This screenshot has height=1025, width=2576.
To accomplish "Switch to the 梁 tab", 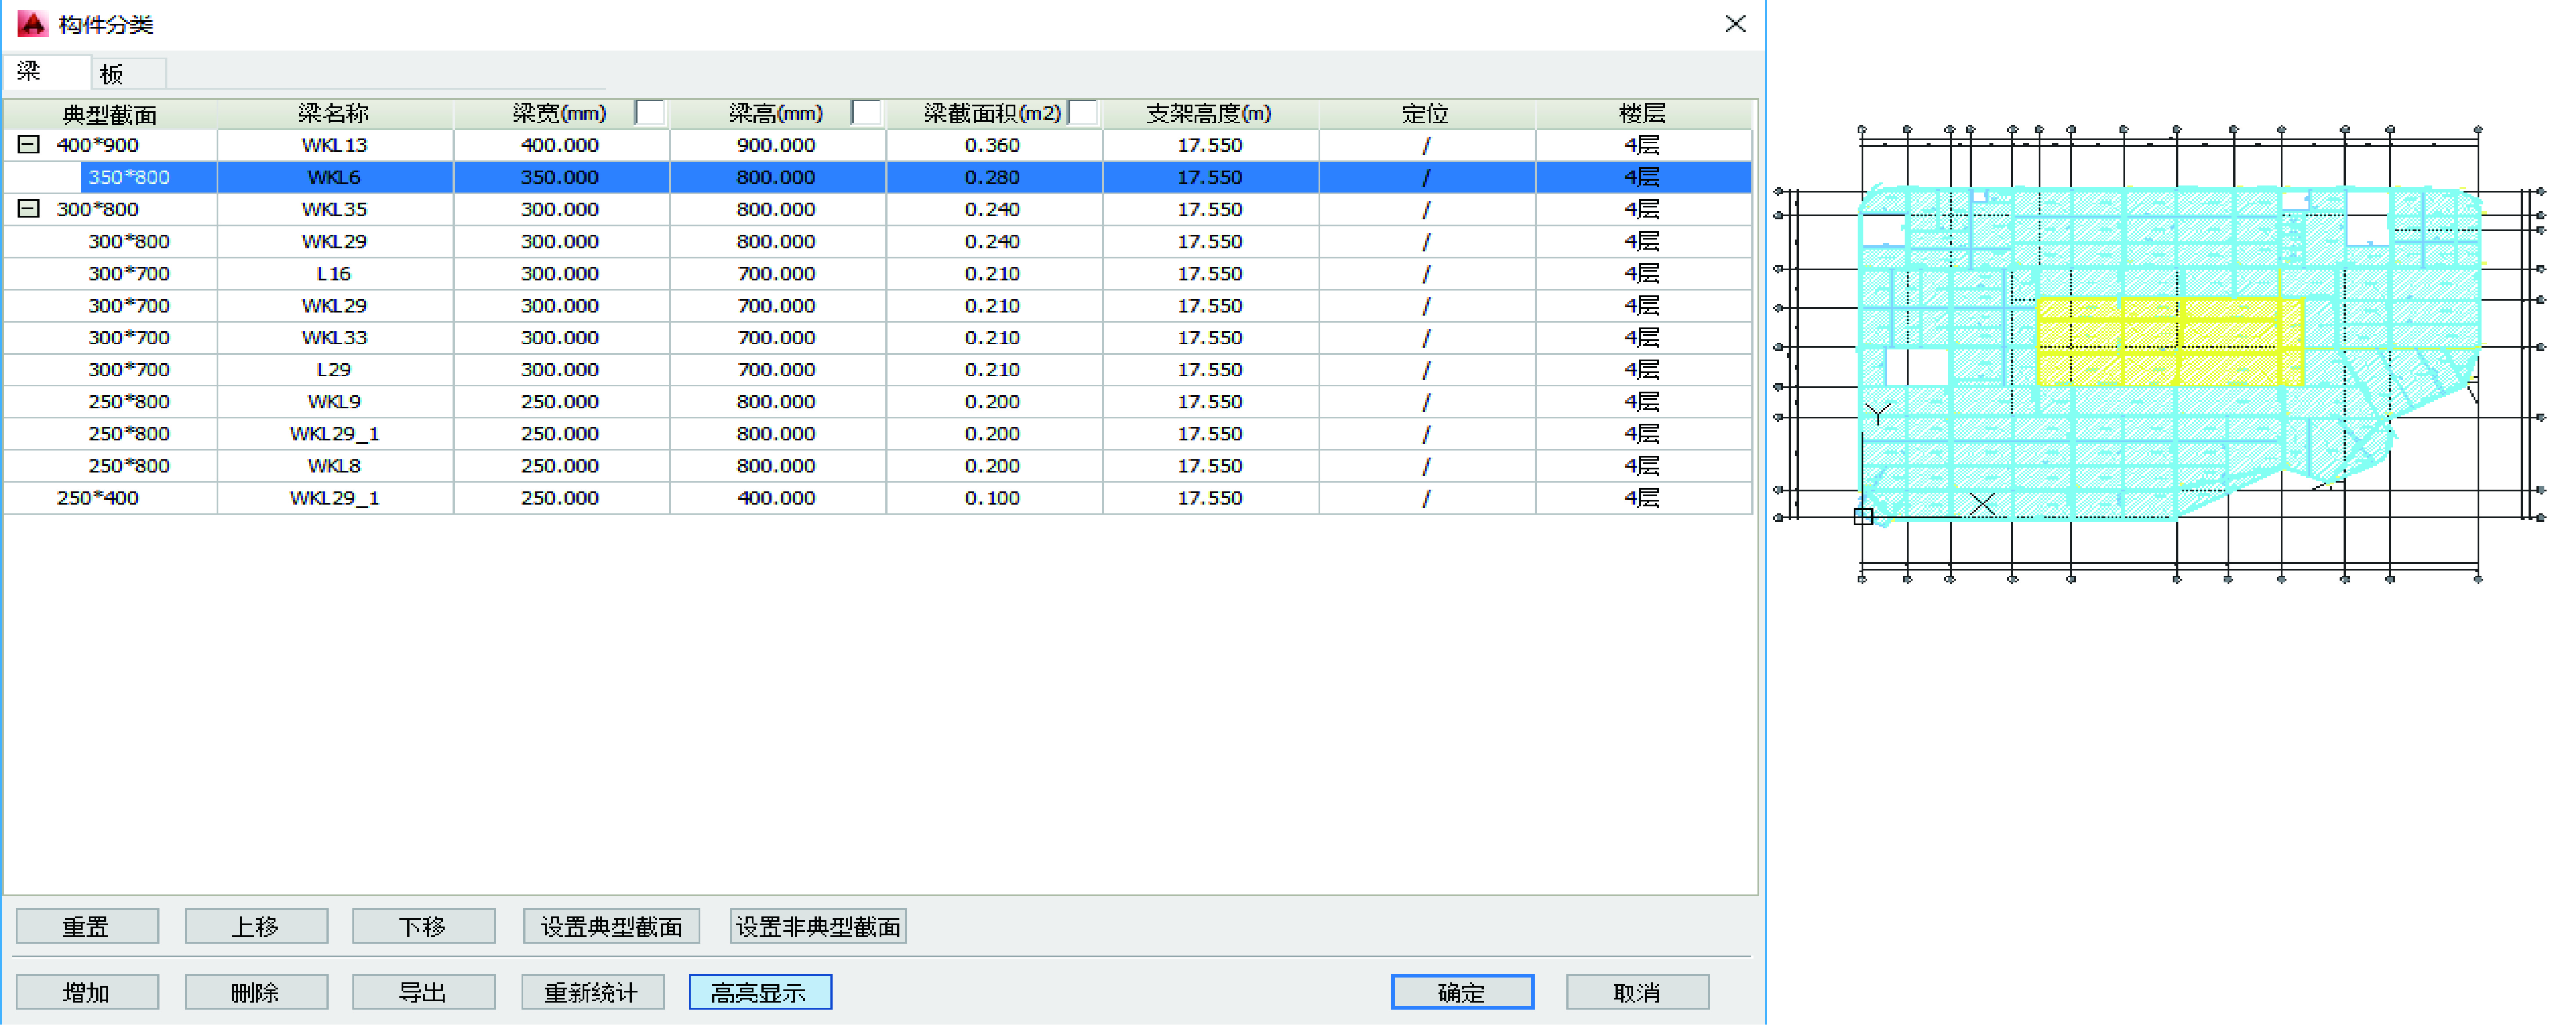I will (46, 72).
